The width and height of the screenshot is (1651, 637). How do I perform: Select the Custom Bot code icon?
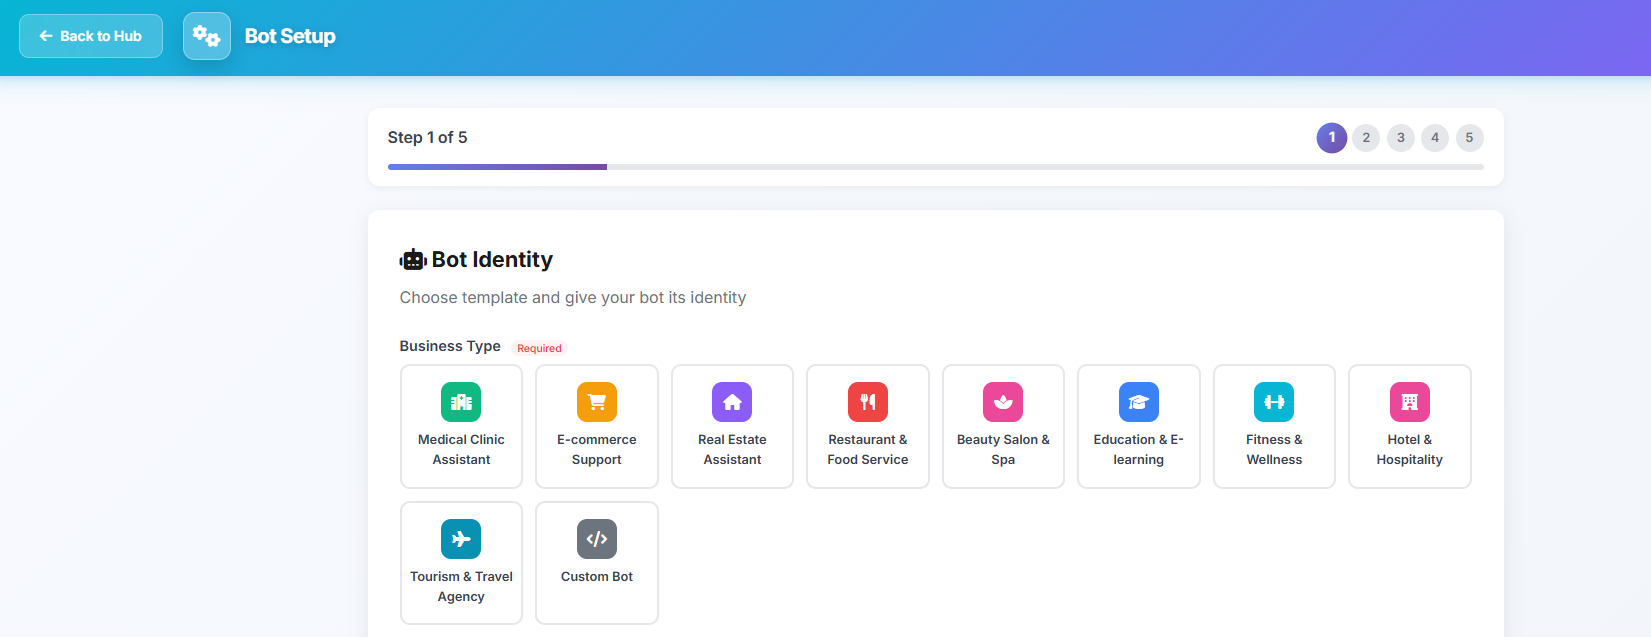(x=597, y=539)
